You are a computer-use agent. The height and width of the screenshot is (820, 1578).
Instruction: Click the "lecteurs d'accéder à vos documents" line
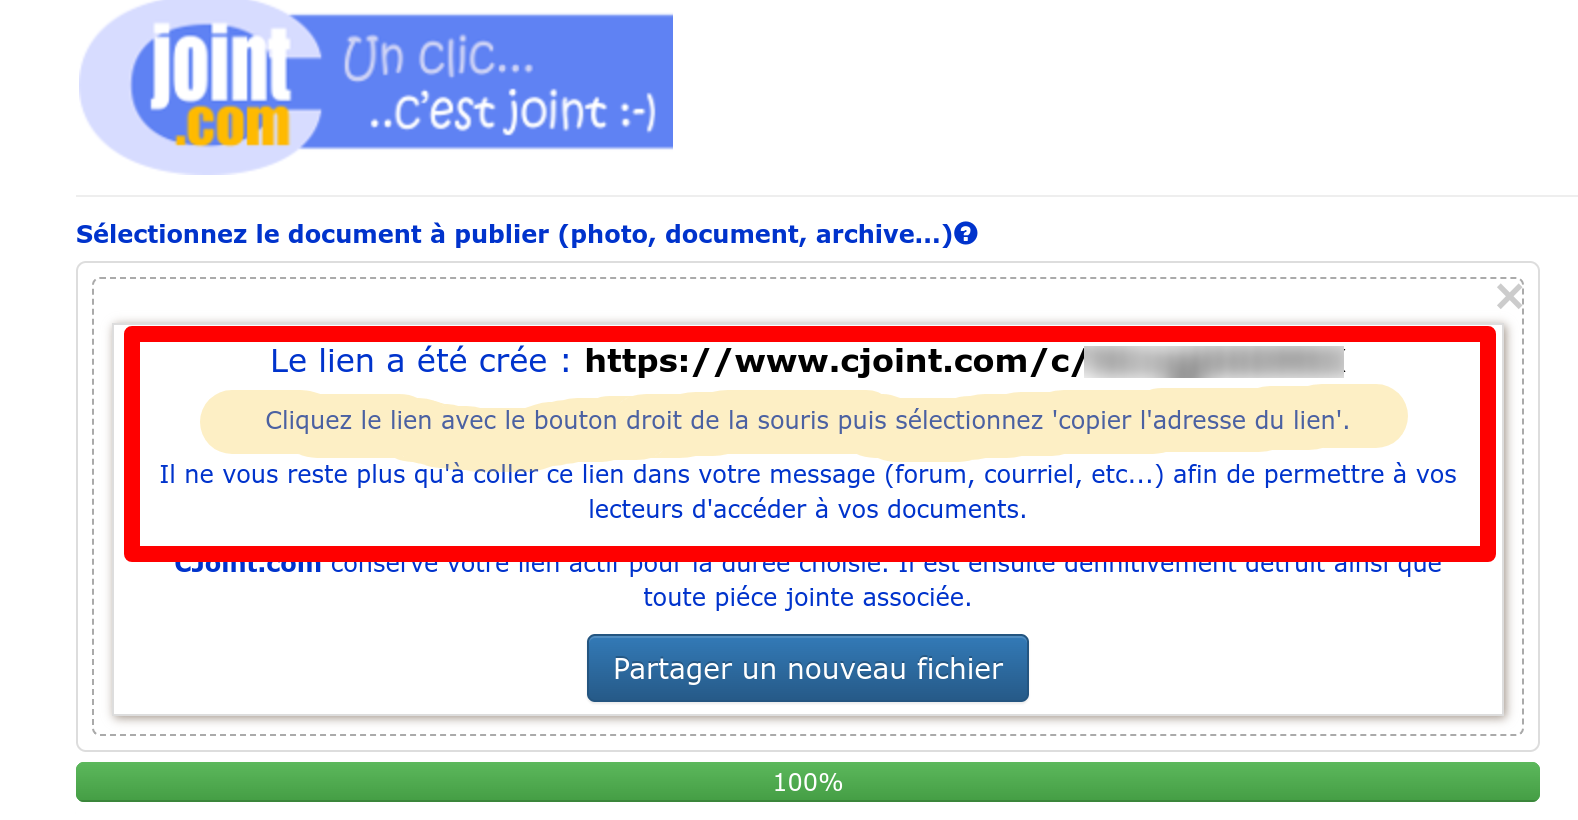click(x=807, y=509)
